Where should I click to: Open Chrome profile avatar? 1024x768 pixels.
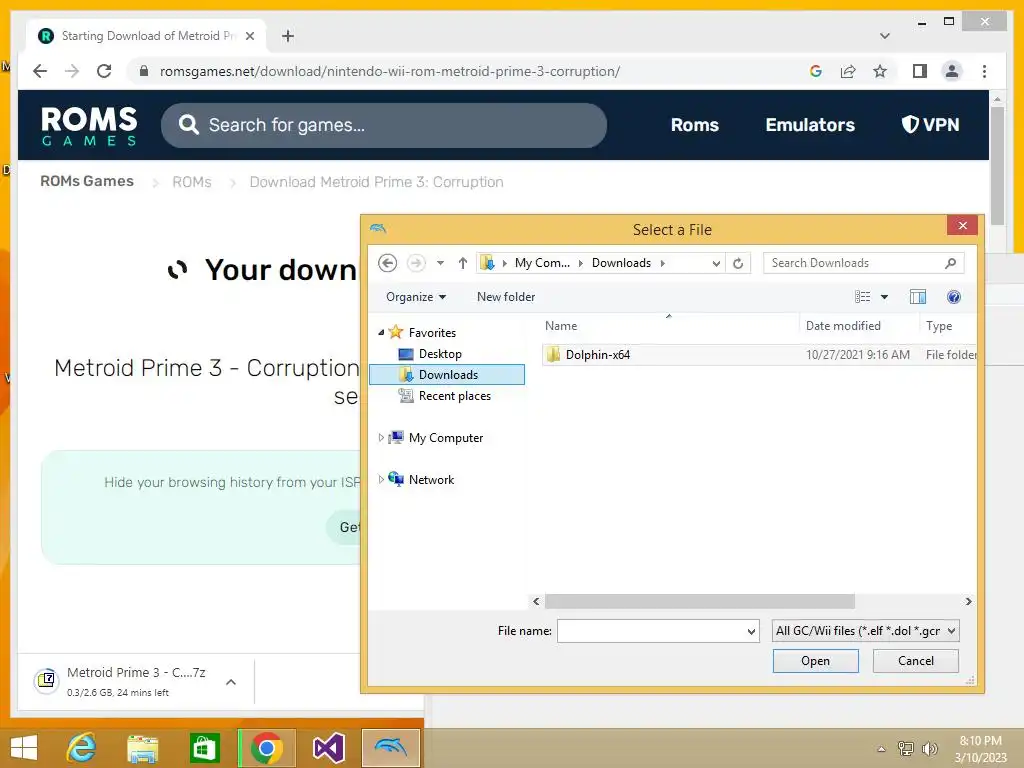[952, 71]
